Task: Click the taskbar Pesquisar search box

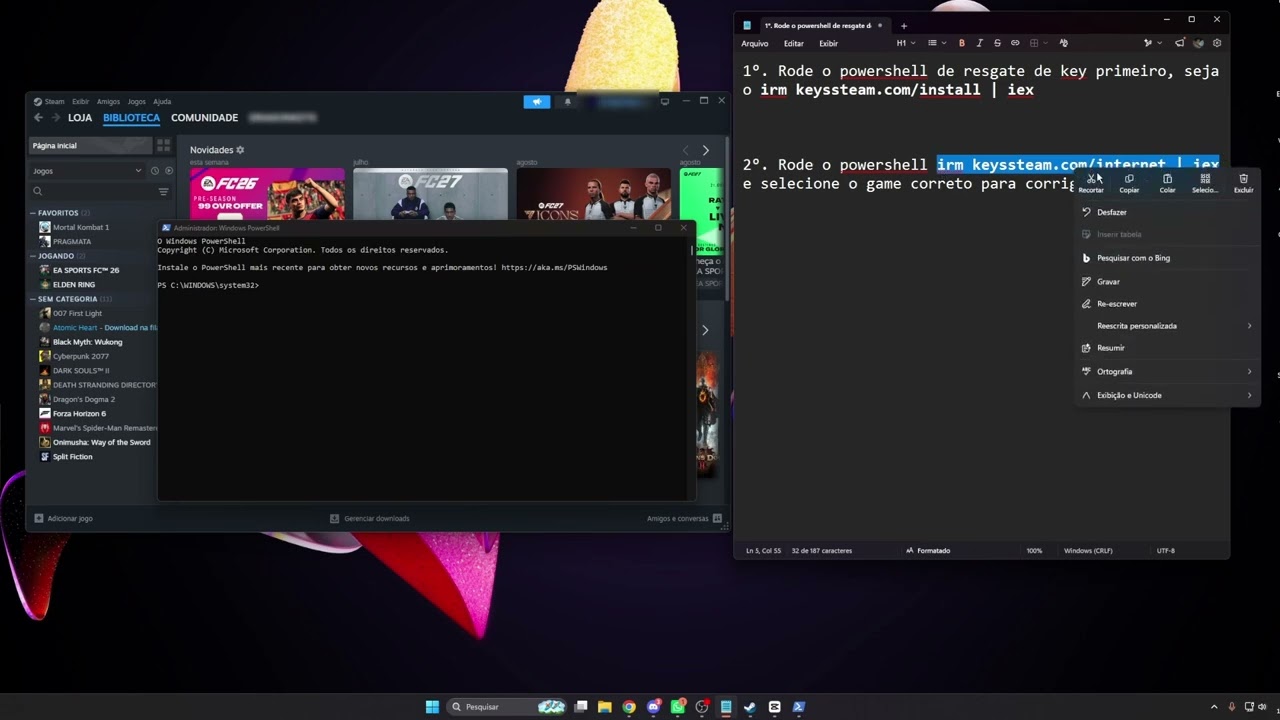Action: click(507, 707)
